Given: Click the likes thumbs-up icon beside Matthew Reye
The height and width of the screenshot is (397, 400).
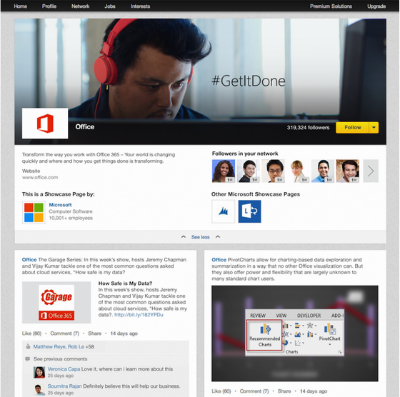Looking at the screenshot, I should pos(28,347).
